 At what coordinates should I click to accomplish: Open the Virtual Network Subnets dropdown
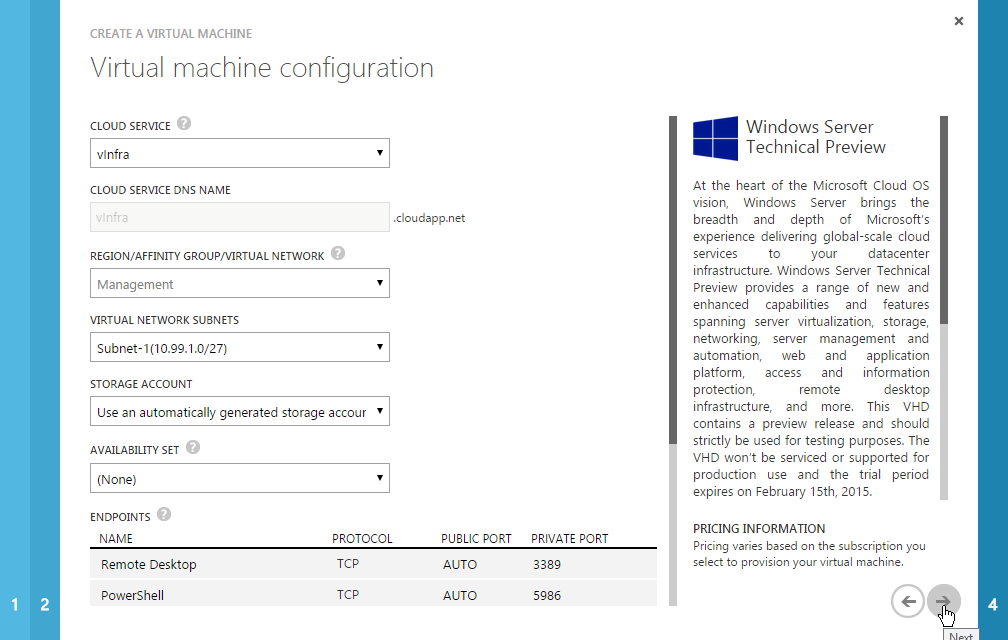point(239,347)
